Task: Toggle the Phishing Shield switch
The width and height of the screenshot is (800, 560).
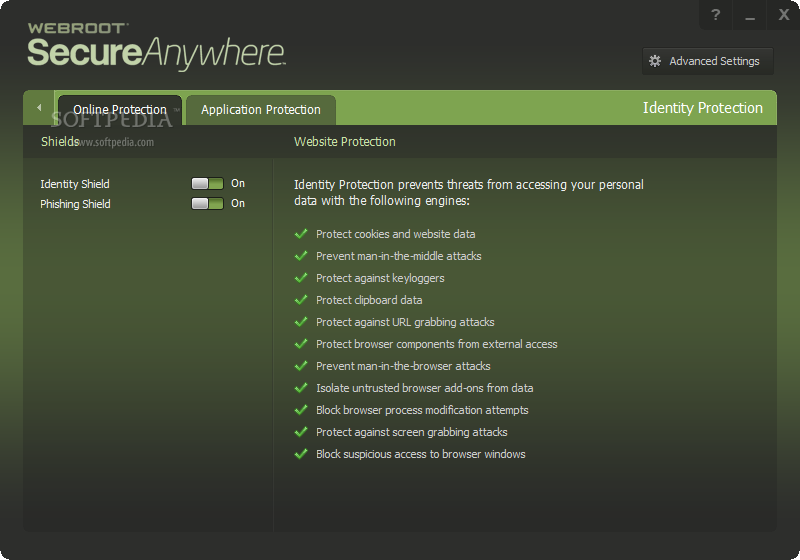Action: (x=207, y=203)
